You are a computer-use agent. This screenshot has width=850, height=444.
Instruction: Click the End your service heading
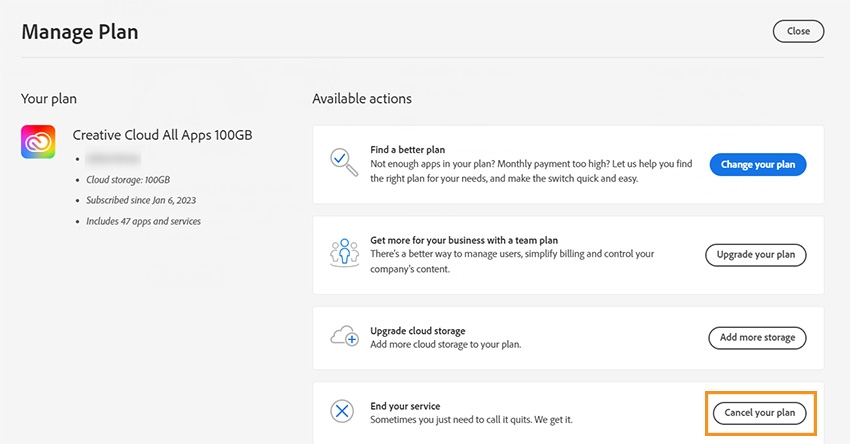pyautogui.click(x=405, y=406)
